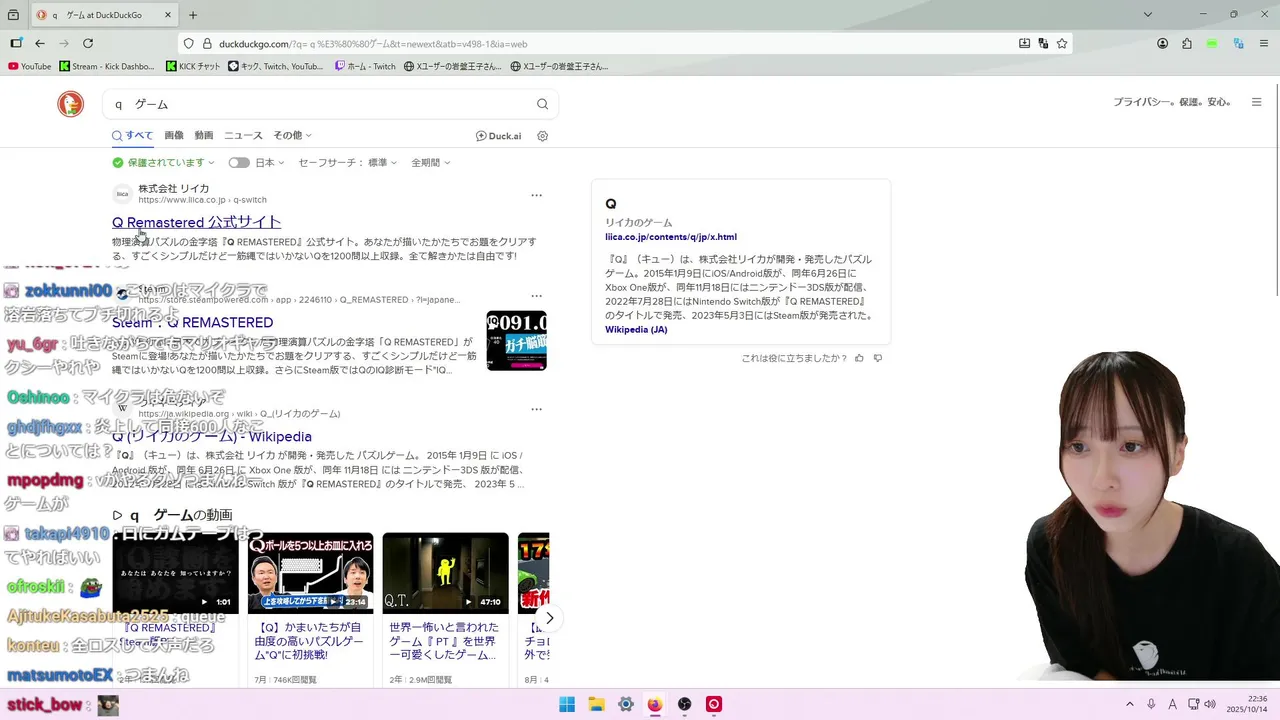Open the Steam : Q REMASTERED result
This screenshot has height=720, width=1280.
(192, 323)
